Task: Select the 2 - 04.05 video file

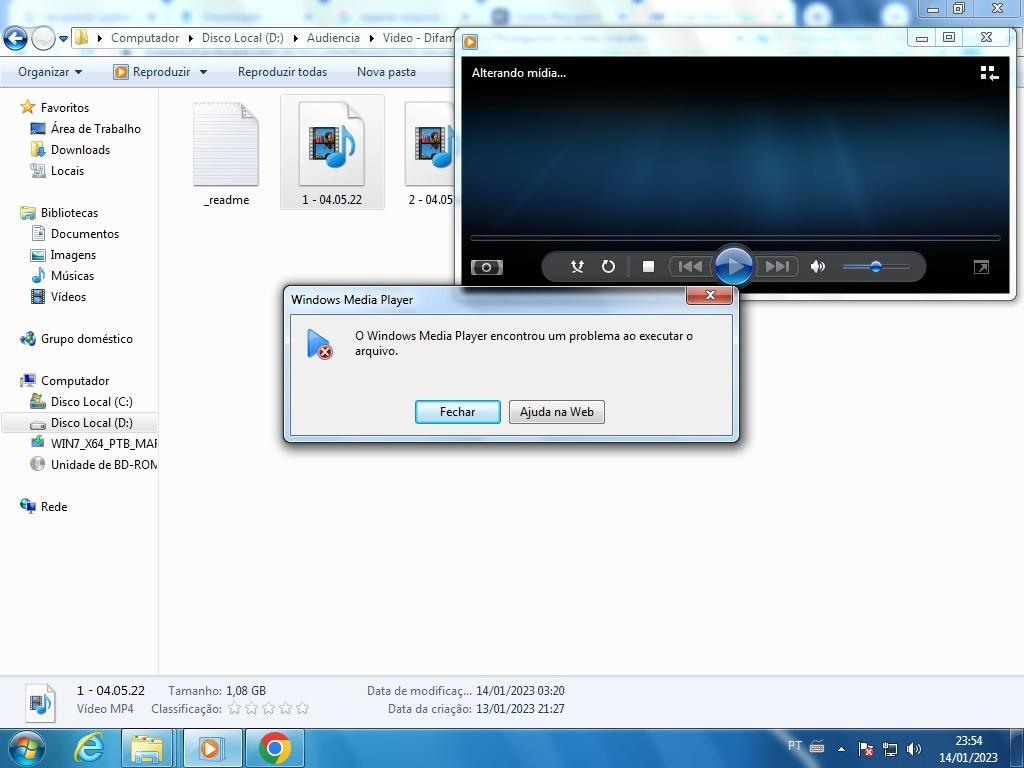Action: tap(430, 155)
